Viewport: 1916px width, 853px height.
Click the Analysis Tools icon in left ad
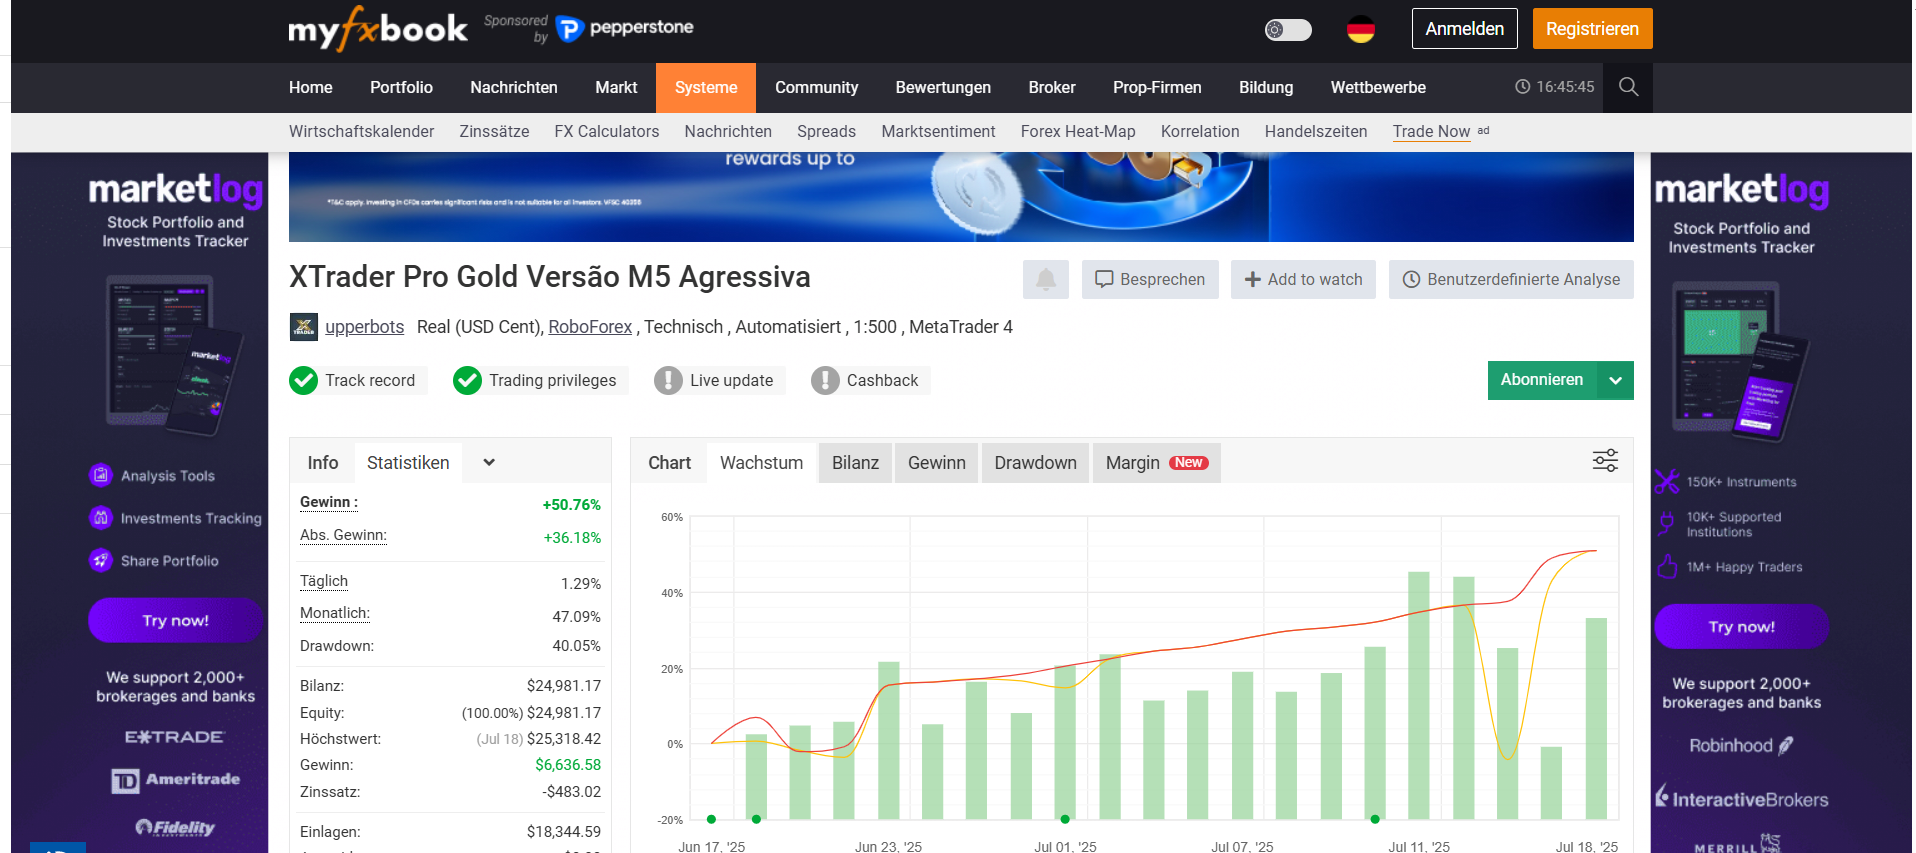click(101, 475)
